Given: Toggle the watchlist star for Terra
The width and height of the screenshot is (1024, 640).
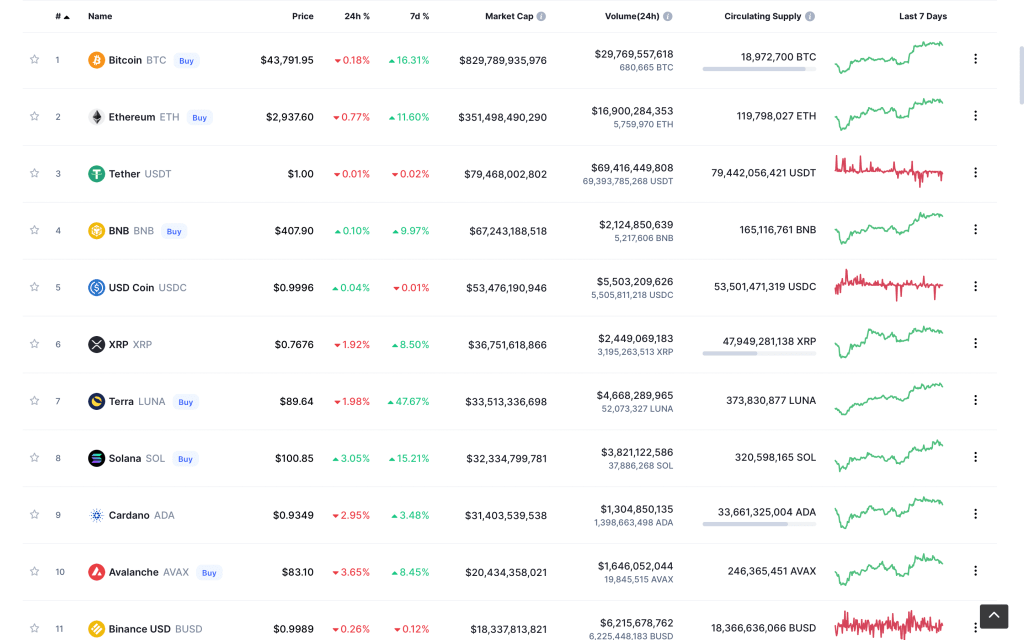Looking at the screenshot, I should point(34,401).
